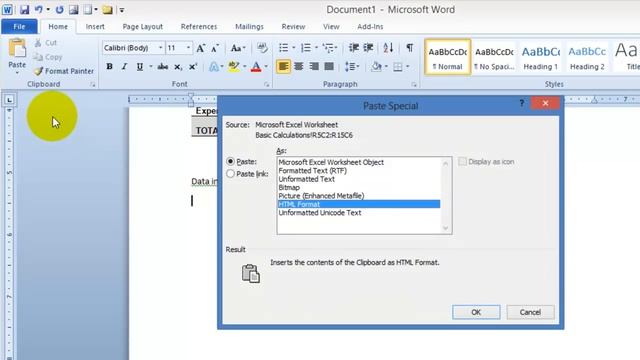The image size is (640, 360).
Task: Click the Sort icon
Action: click(388, 48)
